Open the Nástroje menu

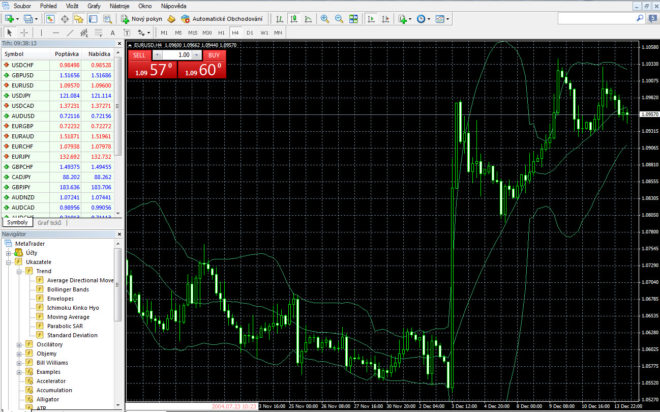point(119,6)
